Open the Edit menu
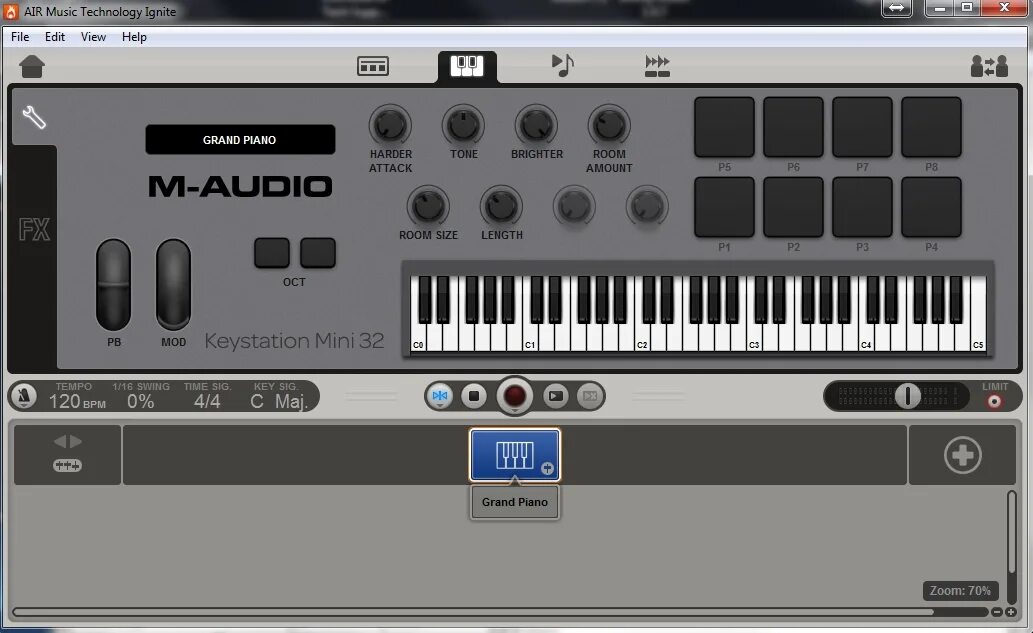 pos(55,37)
